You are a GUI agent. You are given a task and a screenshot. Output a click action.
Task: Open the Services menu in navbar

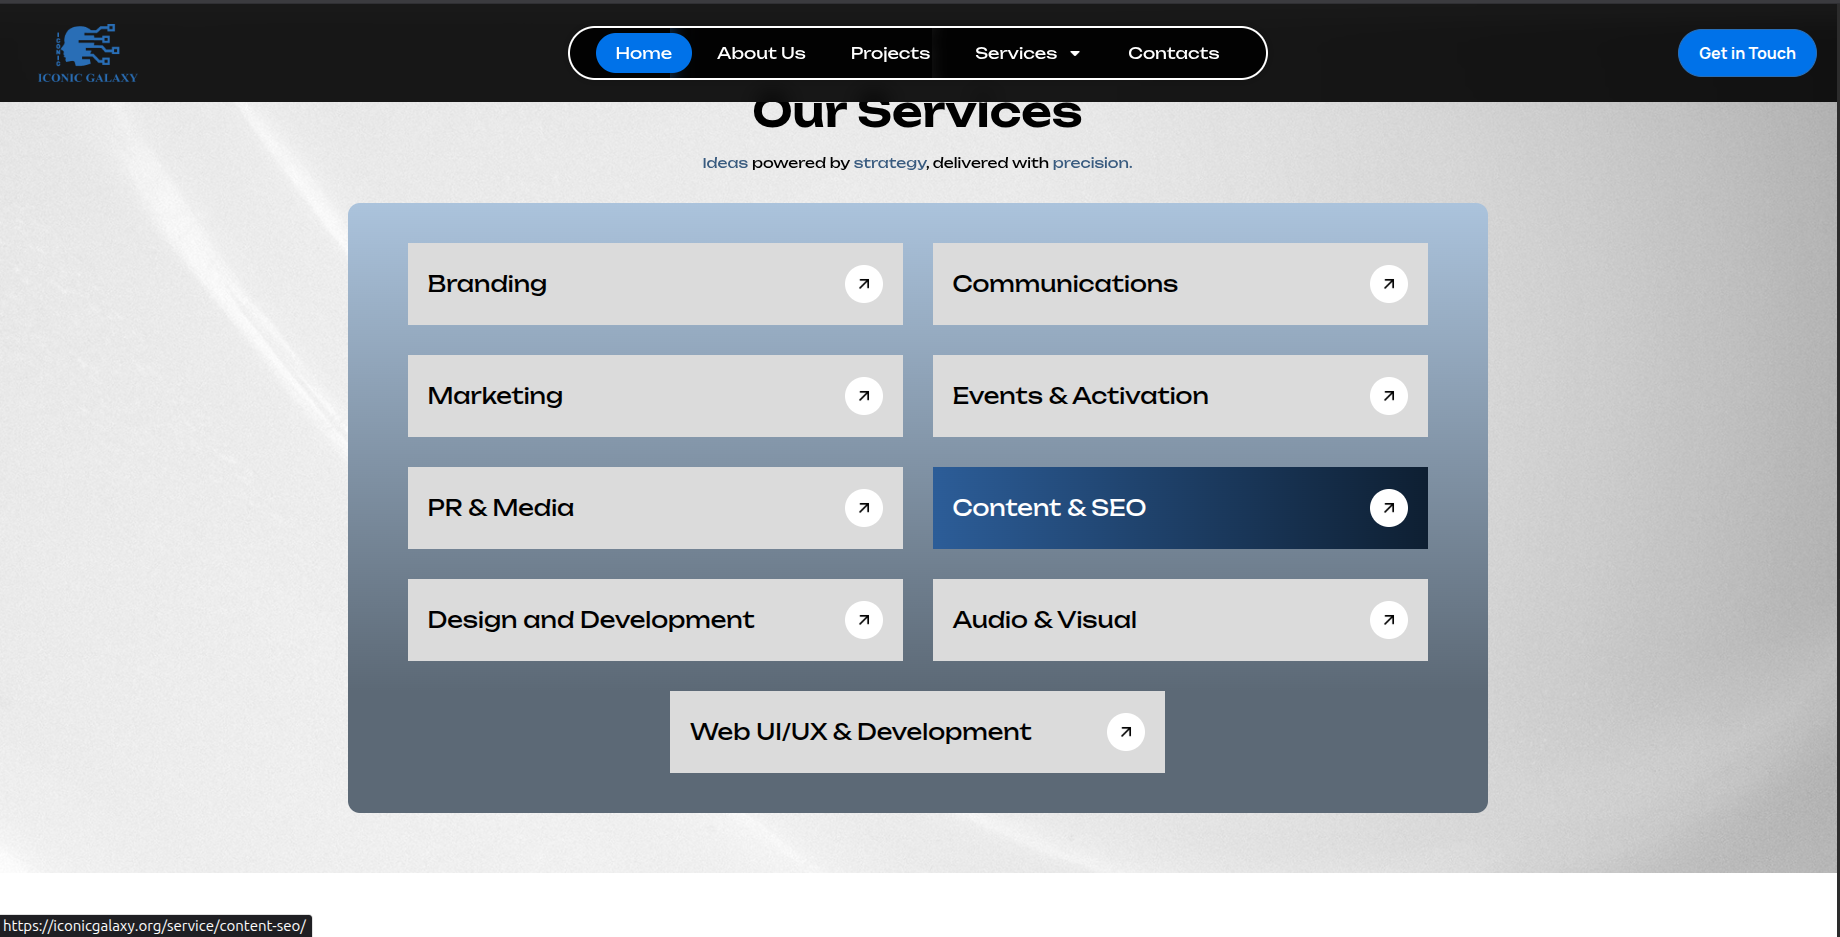coord(1015,53)
